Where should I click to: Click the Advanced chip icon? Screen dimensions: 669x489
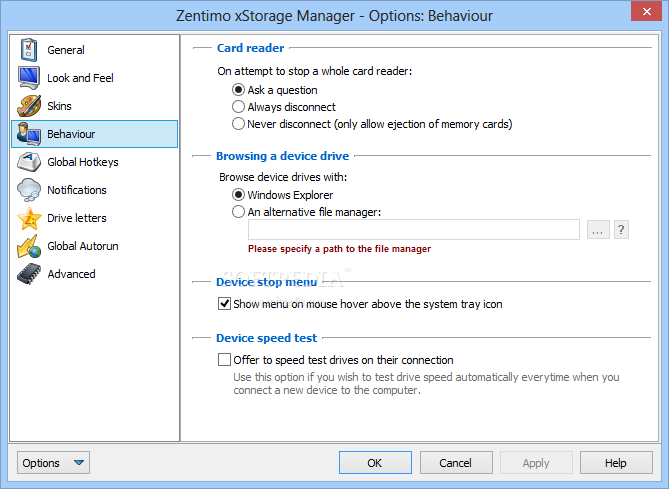pos(29,274)
